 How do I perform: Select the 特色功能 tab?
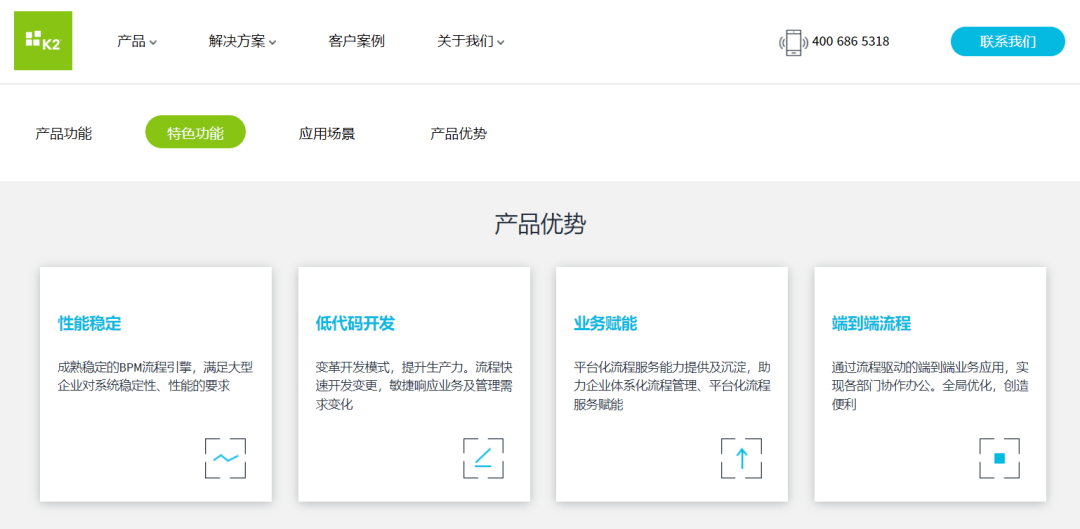coord(195,133)
